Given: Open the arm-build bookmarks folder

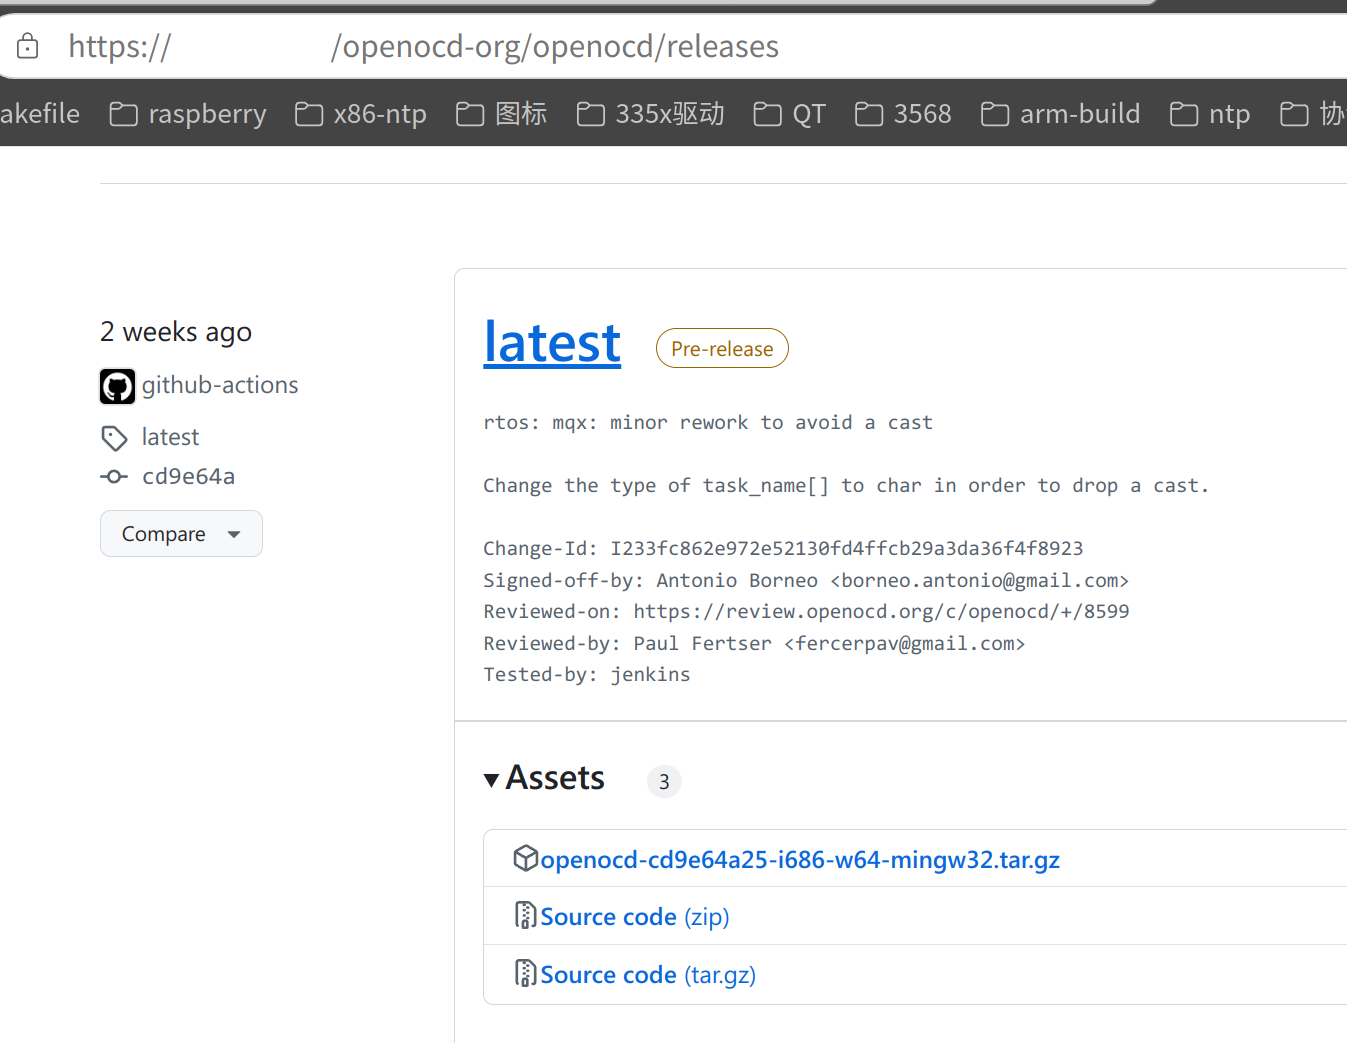Looking at the screenshot, I should [x=1060, y=114].
